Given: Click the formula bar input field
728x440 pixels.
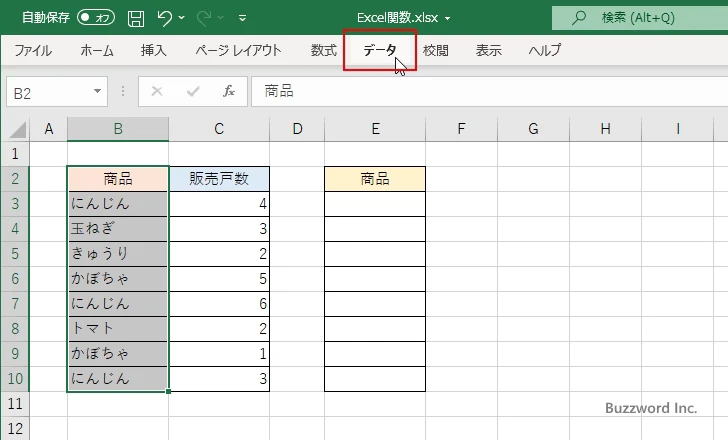Looking at the screenshot, I should tap(480, 91).
